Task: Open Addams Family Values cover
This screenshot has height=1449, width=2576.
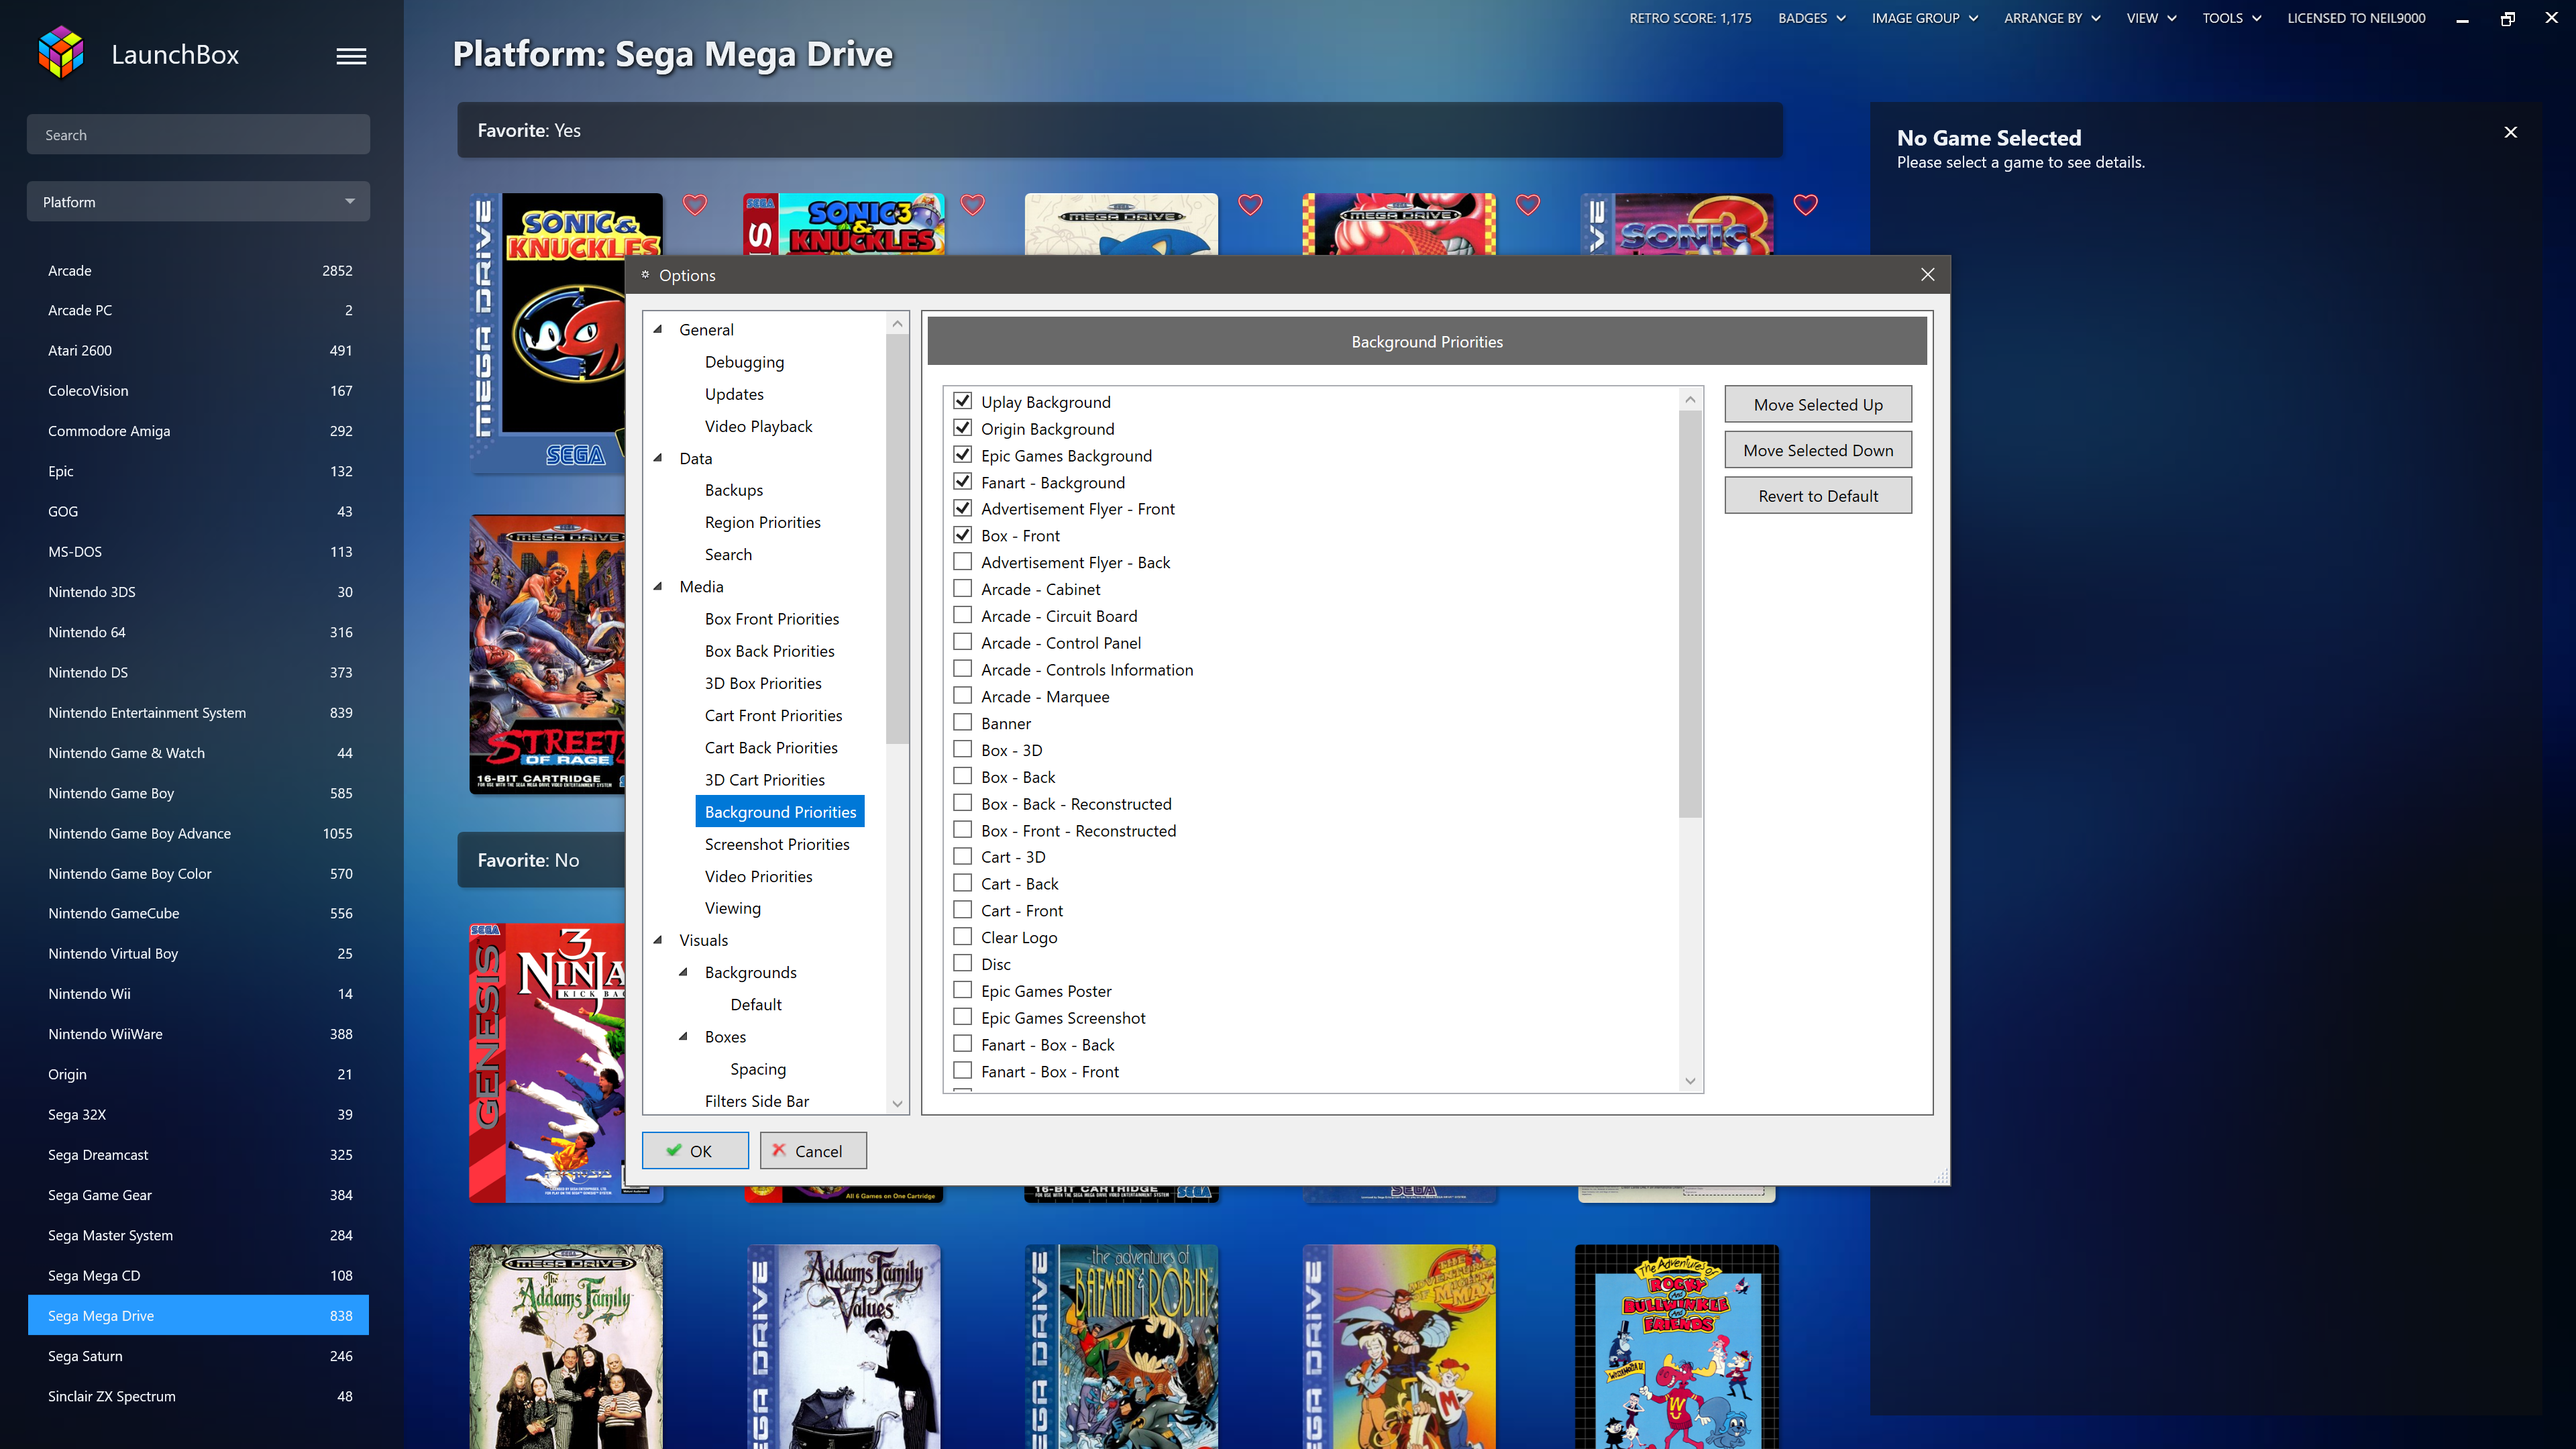Action: tap(844, 1346)
